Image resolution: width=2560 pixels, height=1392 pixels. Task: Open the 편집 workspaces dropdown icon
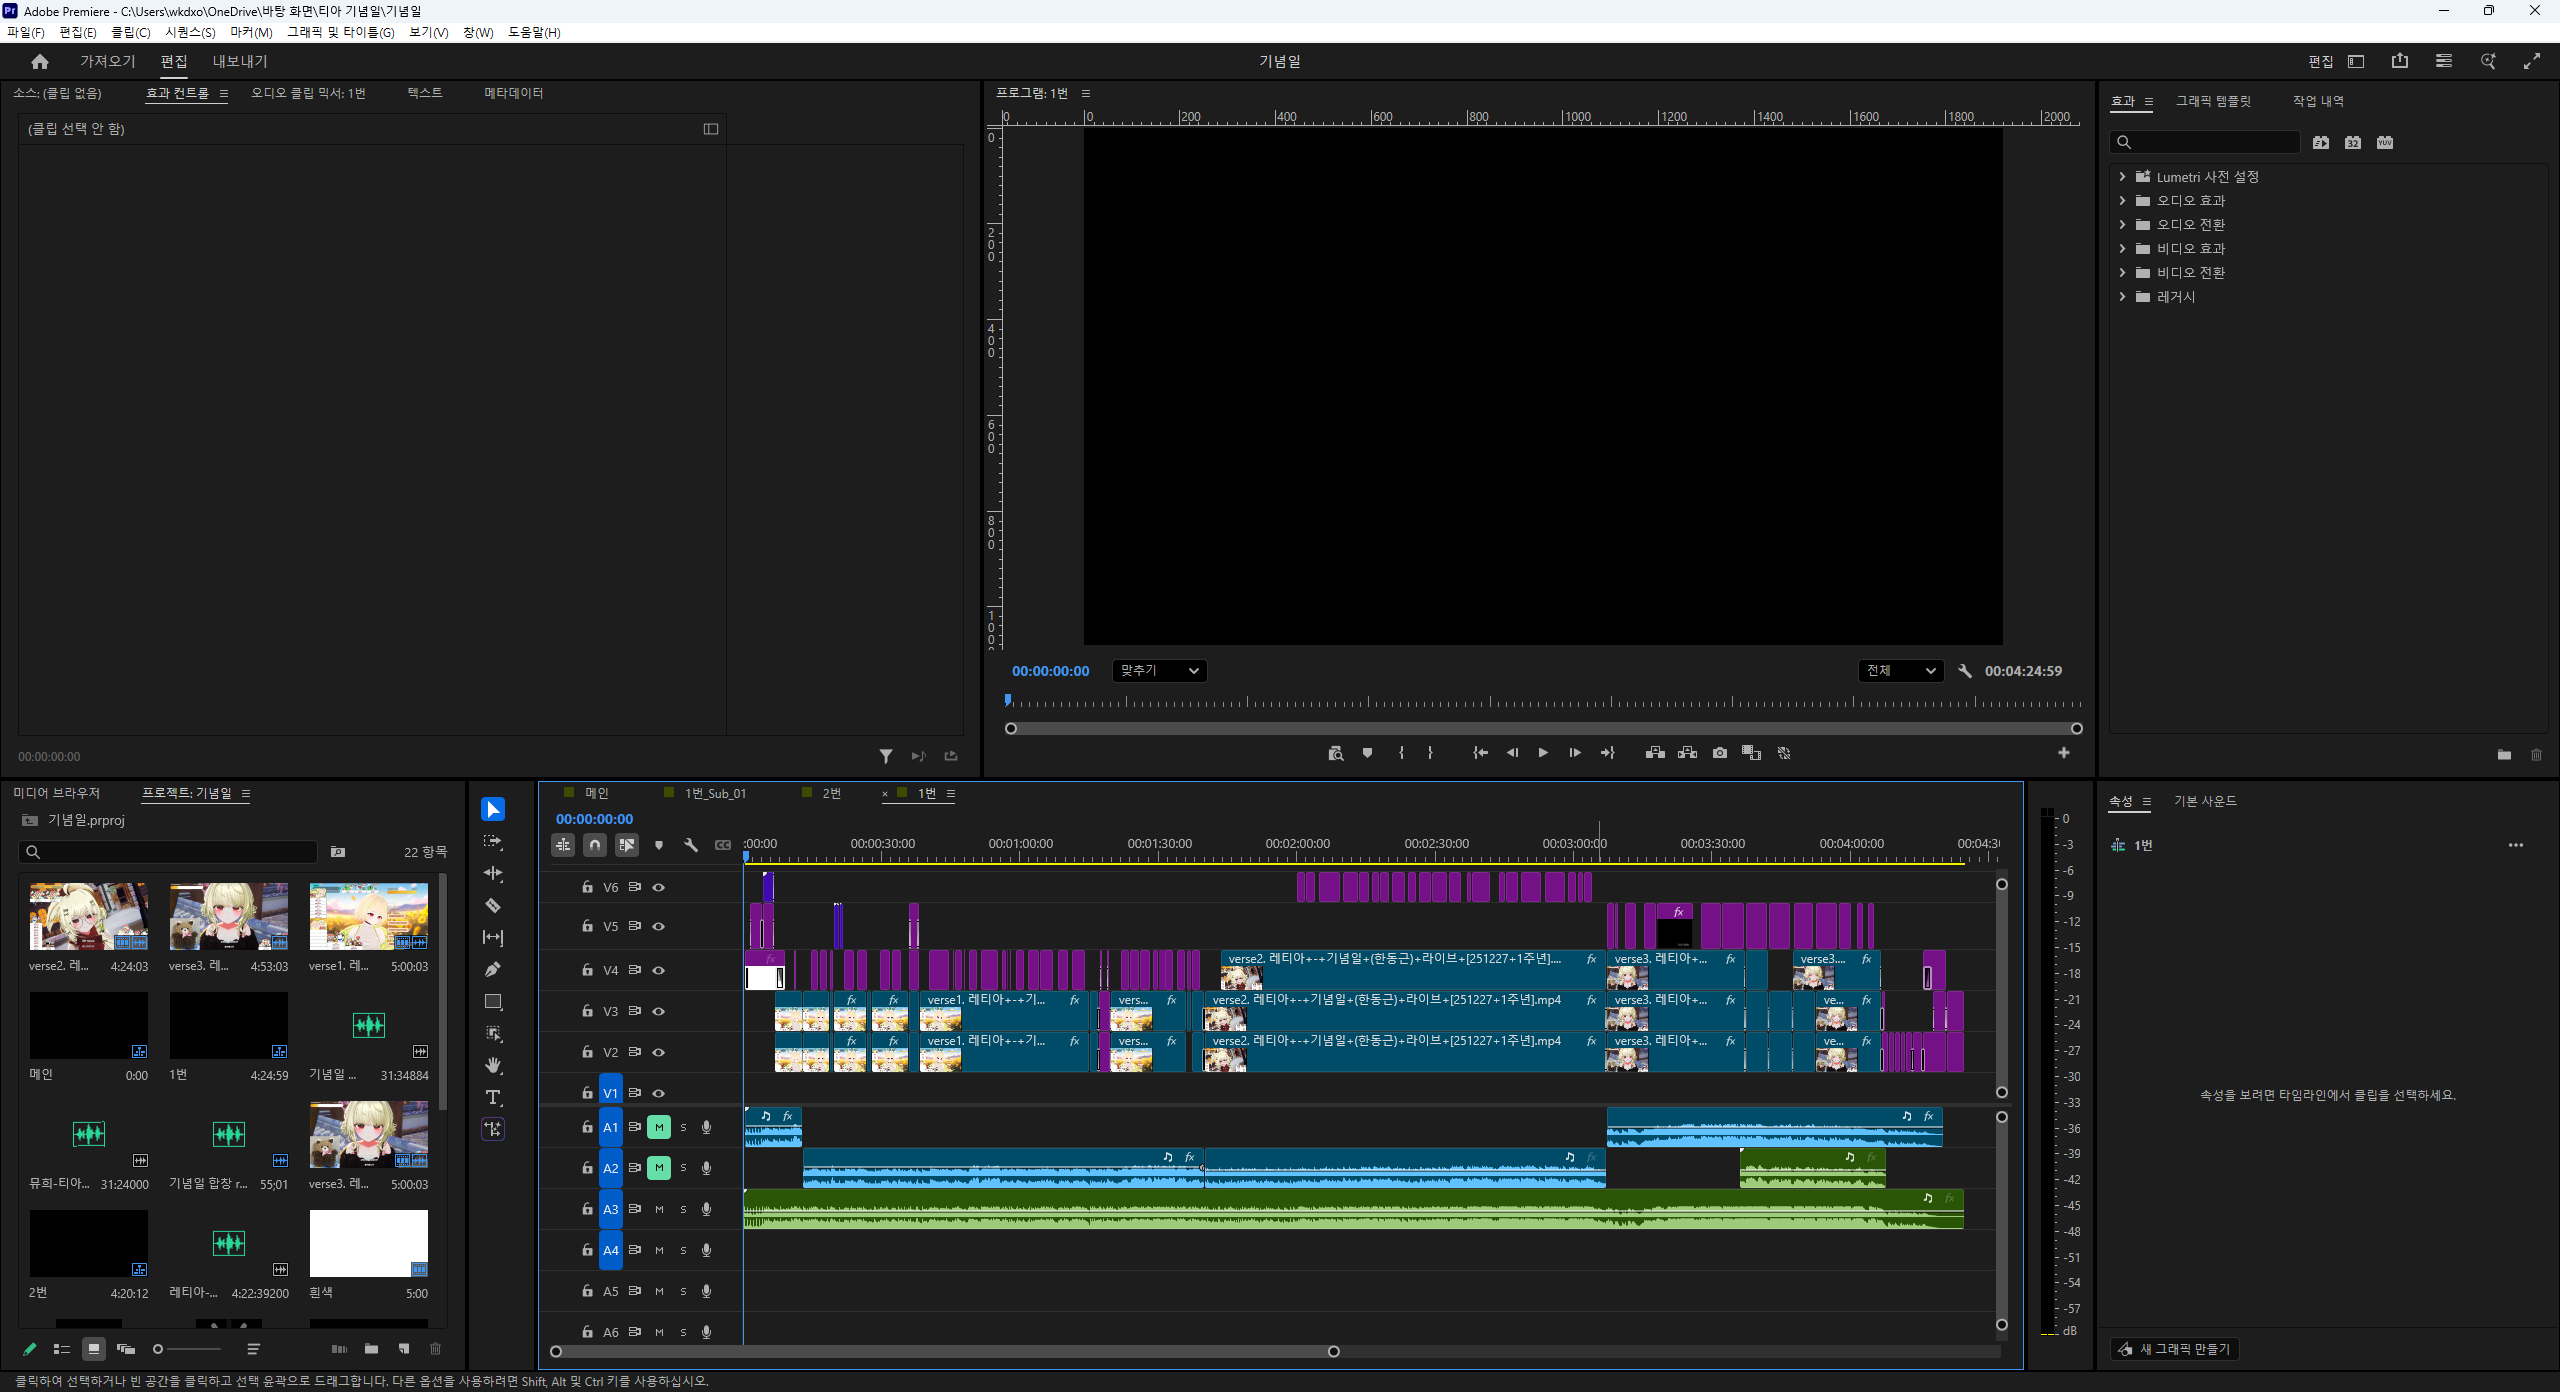[2356, 61]
